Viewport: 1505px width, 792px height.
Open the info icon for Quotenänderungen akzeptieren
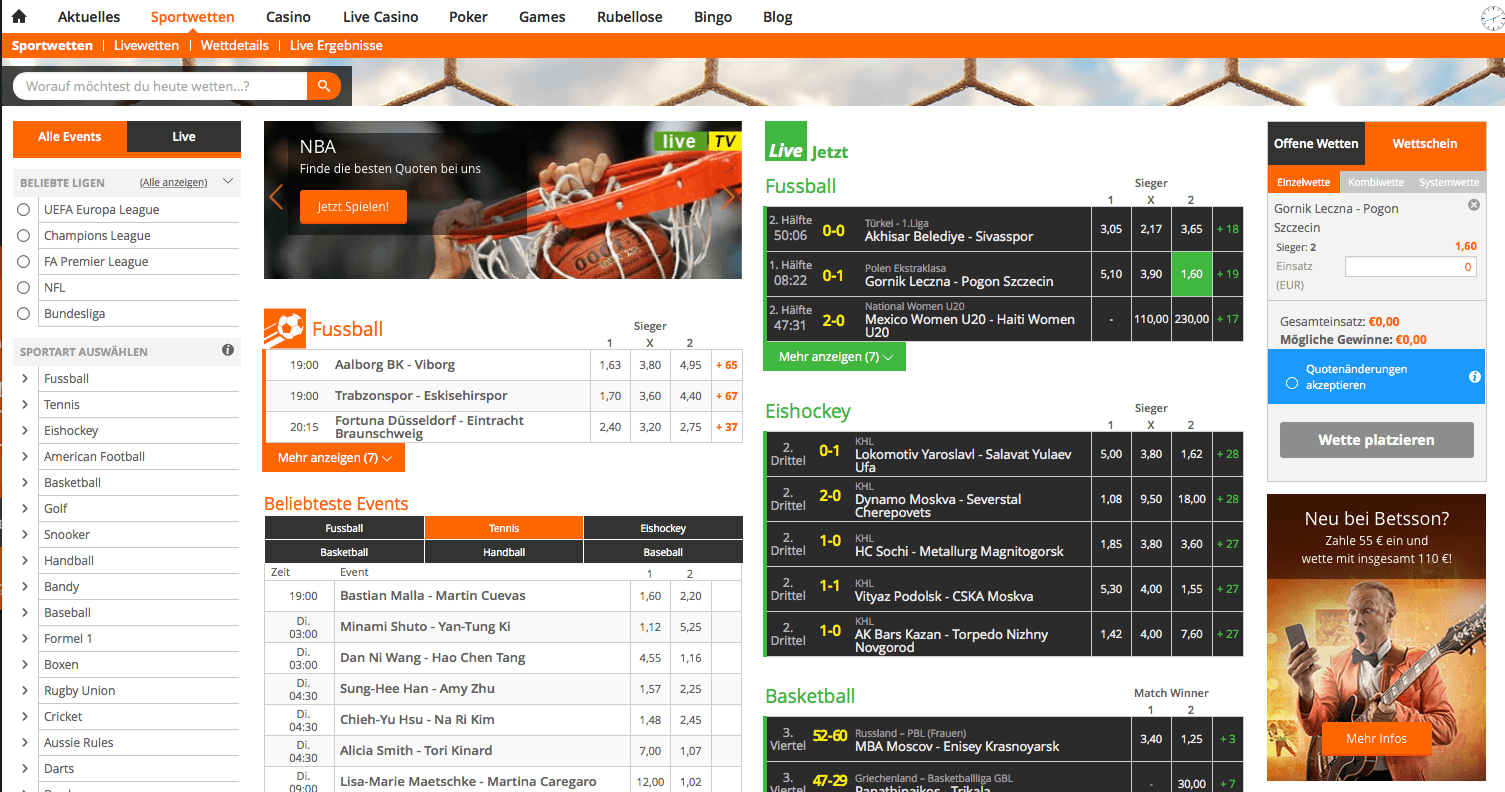click(x=1475, y=377)
